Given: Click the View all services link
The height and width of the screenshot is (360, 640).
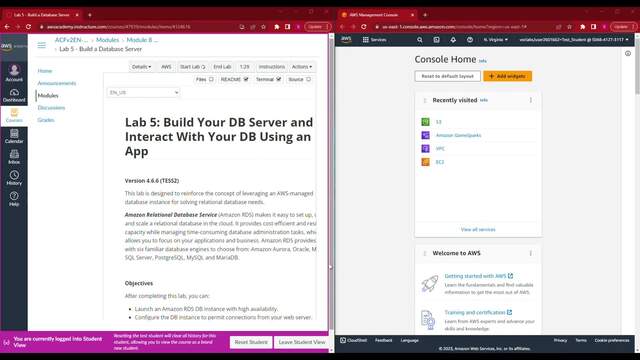Looking at the screenshot, I should (478, 229).
